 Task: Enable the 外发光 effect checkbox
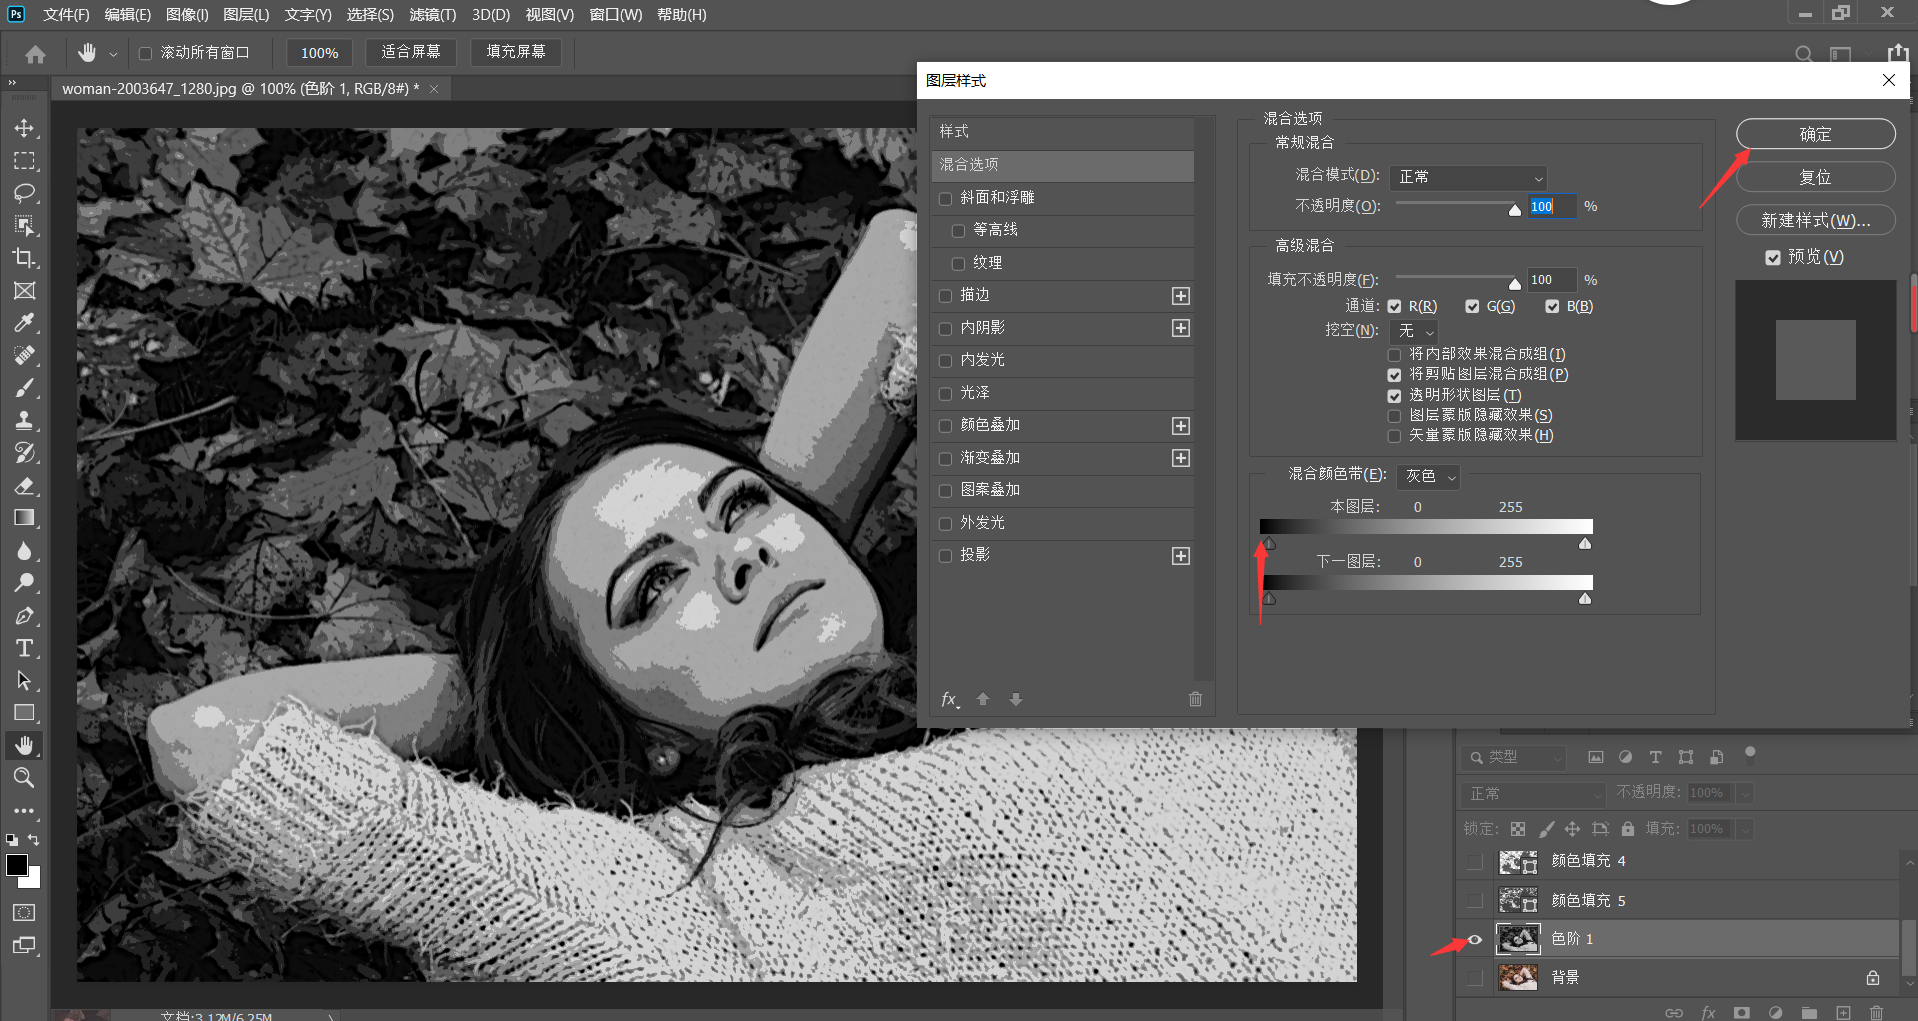(x=945, y=524)
